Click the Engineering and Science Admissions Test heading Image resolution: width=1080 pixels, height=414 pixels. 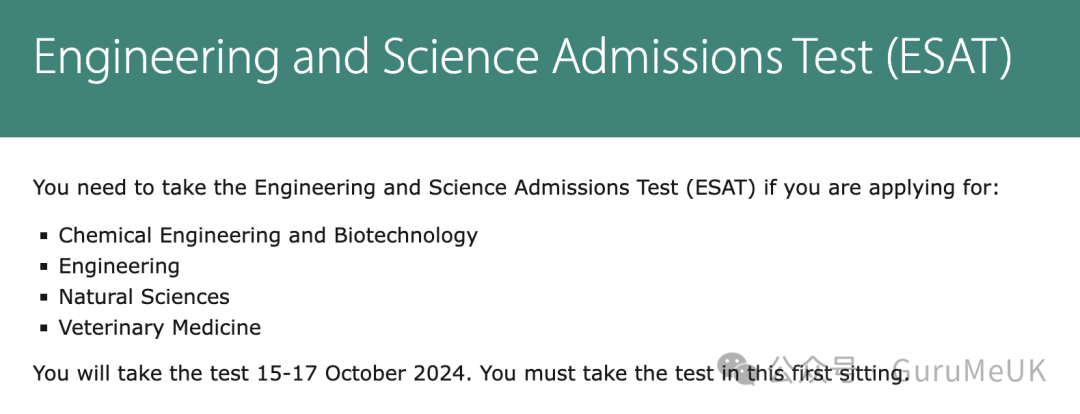click(x=523, y=56)
